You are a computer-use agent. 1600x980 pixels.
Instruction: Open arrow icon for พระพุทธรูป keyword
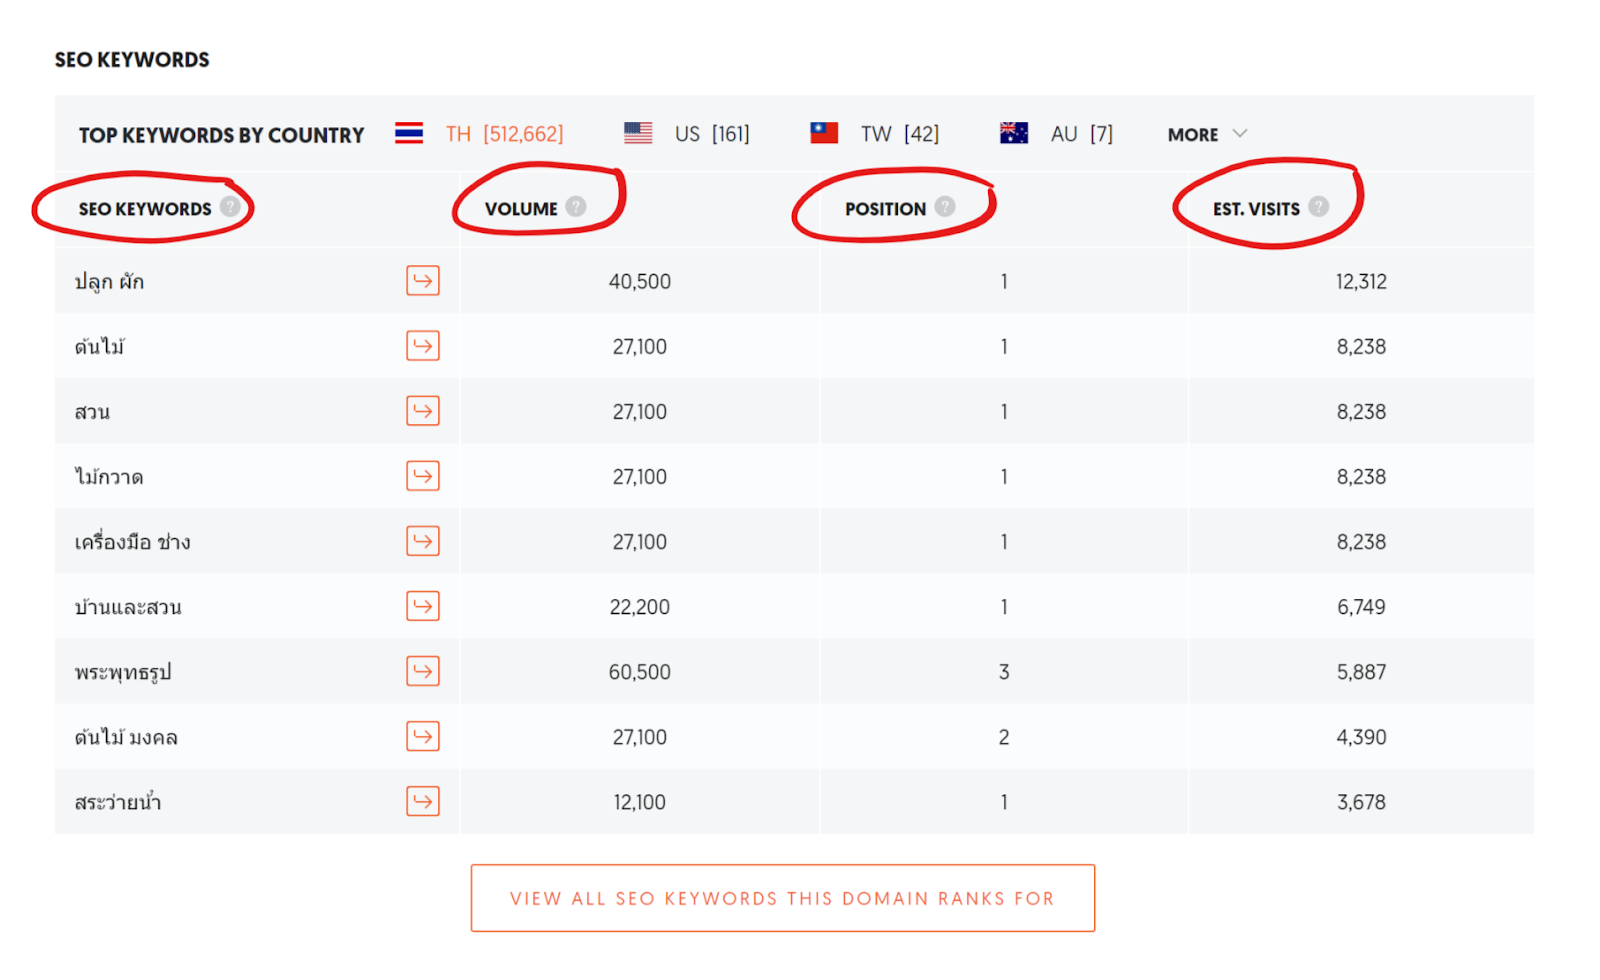(423, 671)
